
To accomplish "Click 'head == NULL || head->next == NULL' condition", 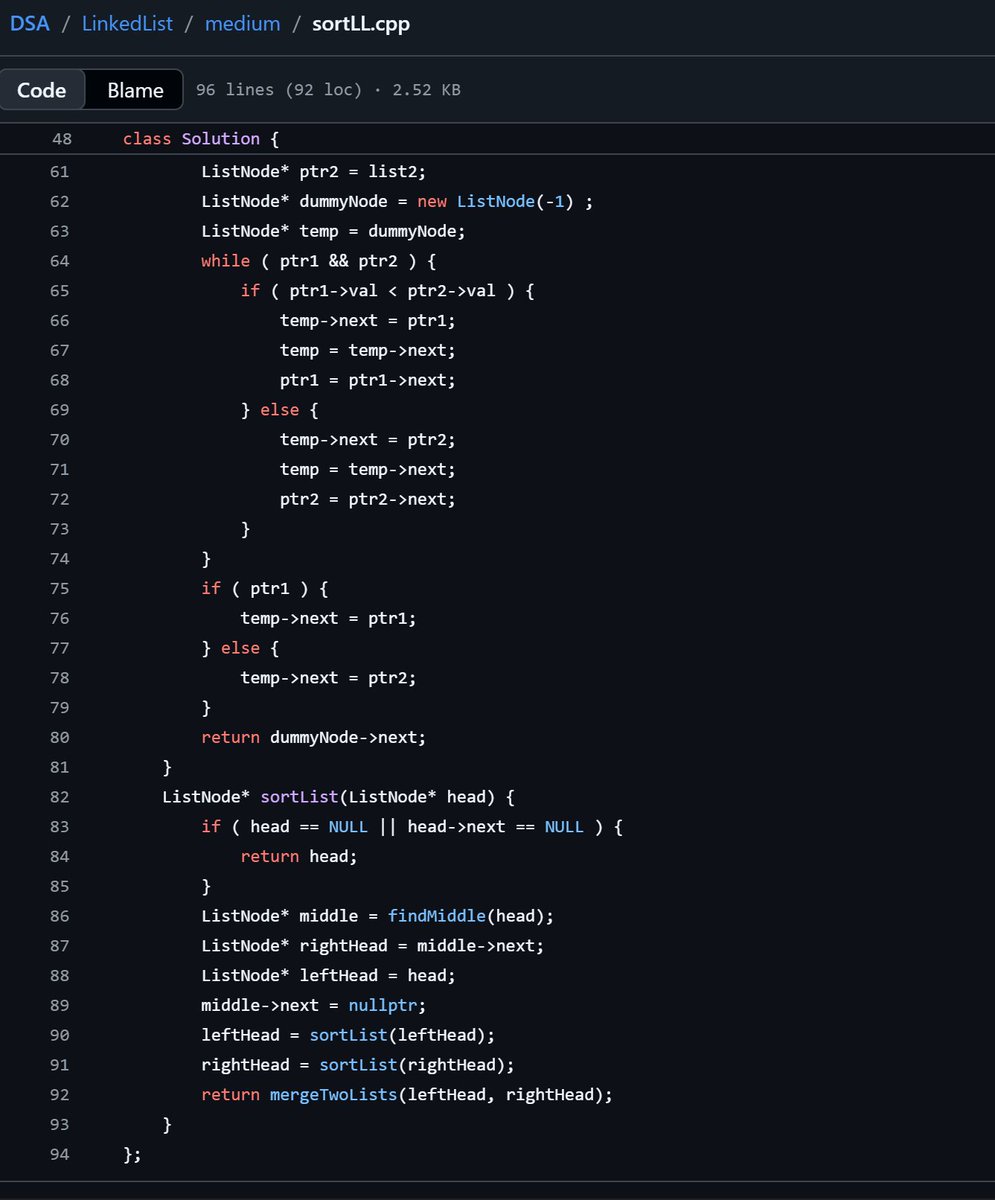I will coord(417,827).
